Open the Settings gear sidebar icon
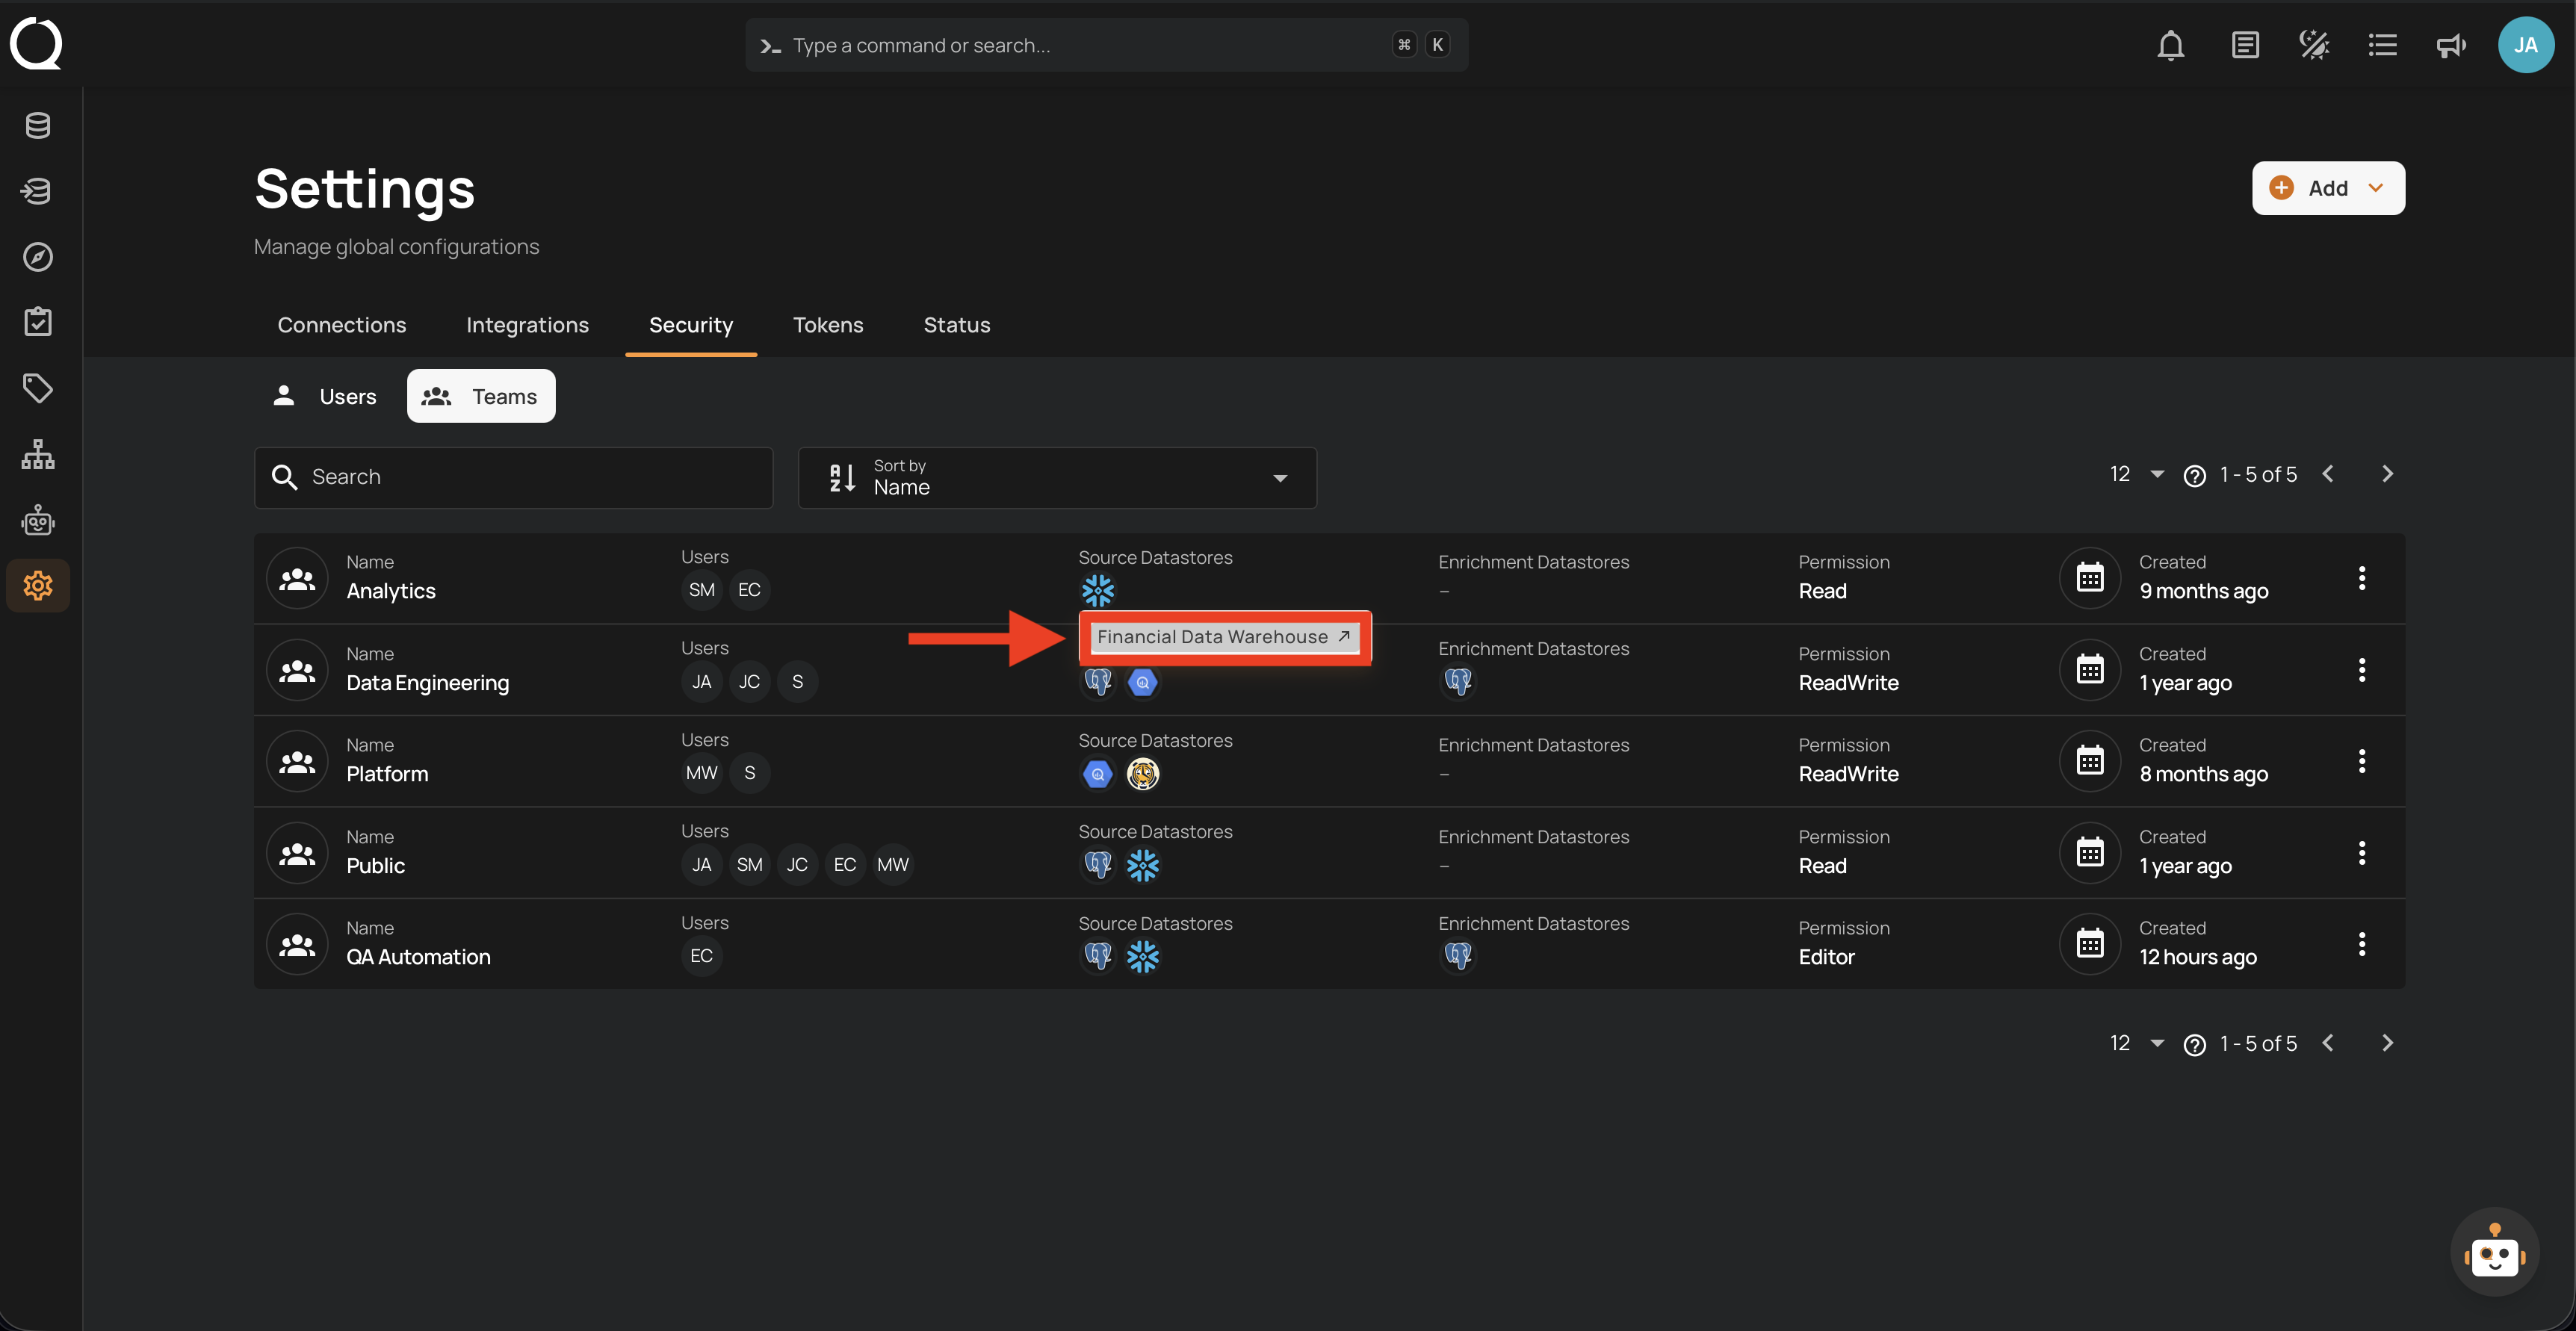Screen dimensions: 2576x1331 (x=38, y=585)
